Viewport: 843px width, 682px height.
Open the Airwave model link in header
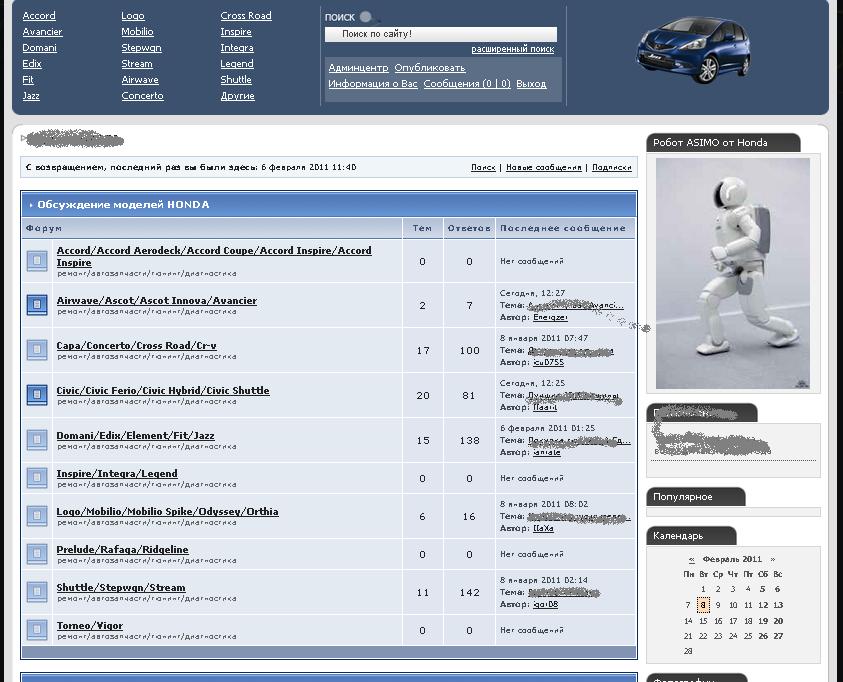click(x=140, y=80)
